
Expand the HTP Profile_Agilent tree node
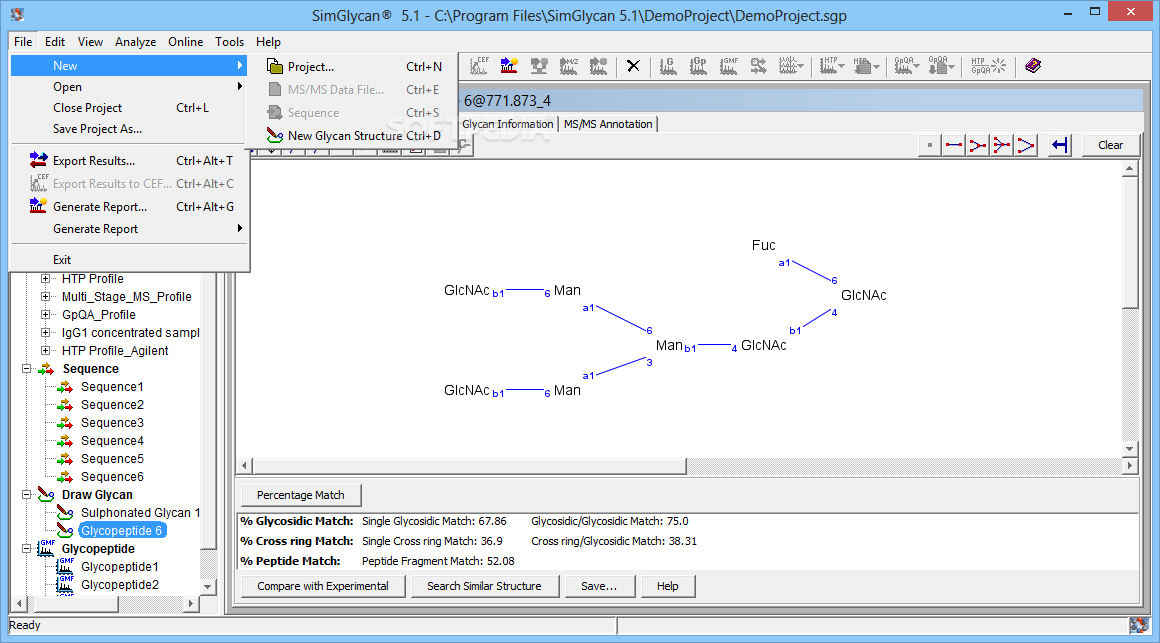coord(45,351)
